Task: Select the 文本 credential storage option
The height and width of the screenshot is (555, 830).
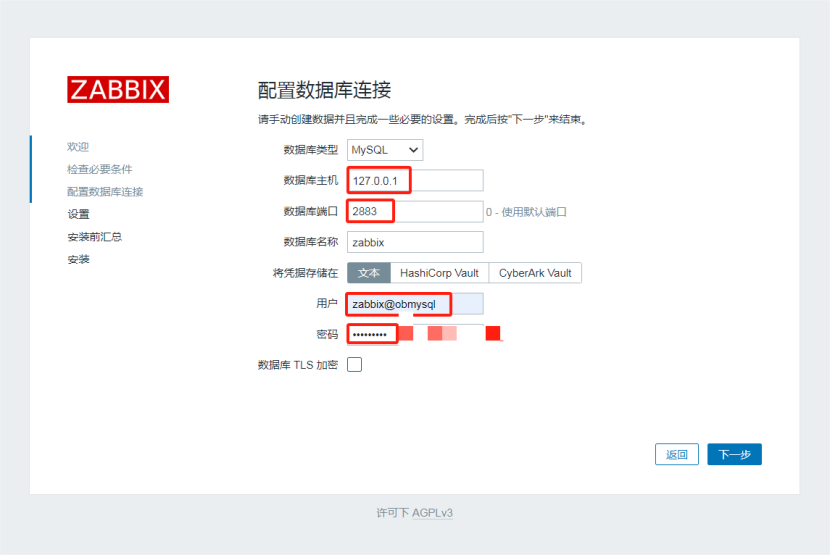Action: (x=369, y=273)
